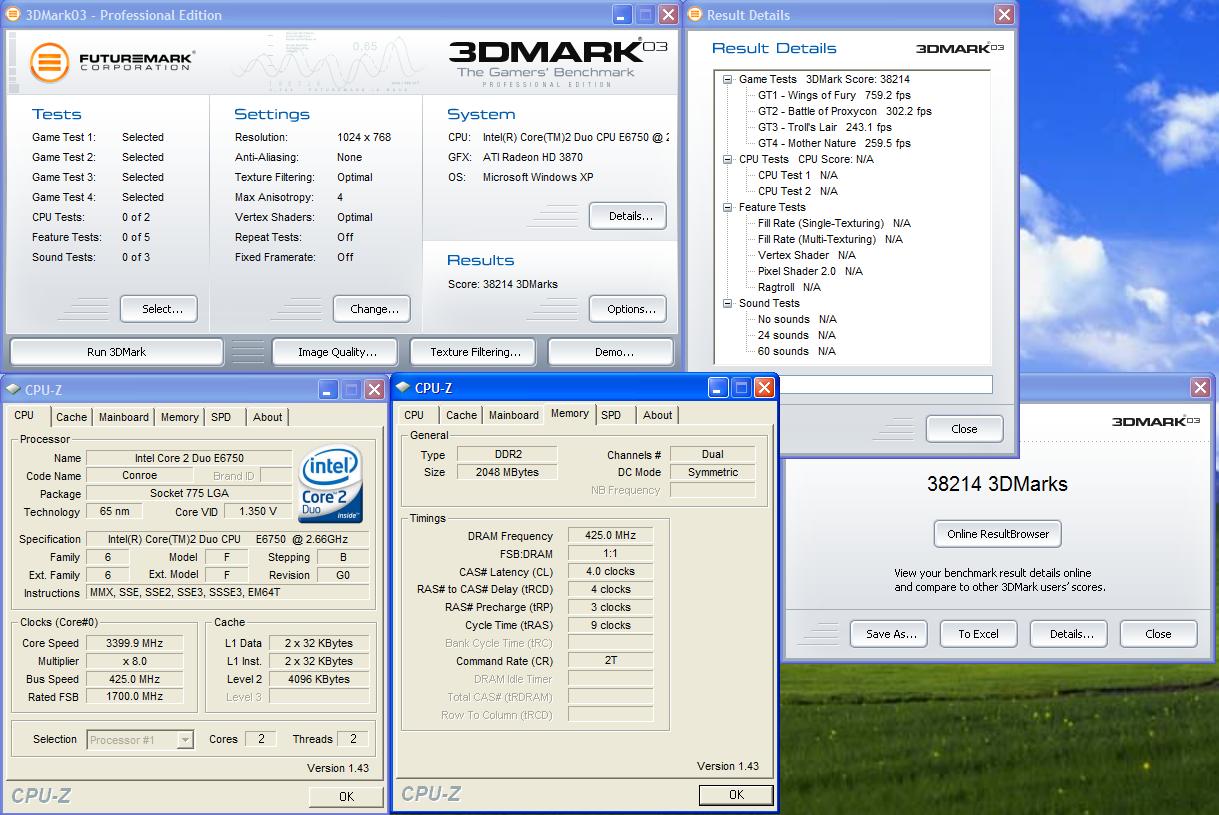
Task: Click system Details button in 3DMark03
Action: 628,215
